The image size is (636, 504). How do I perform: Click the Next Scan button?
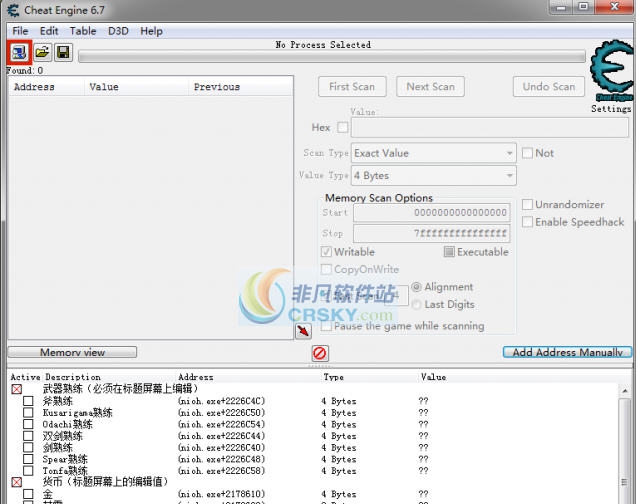click(430, 87)
